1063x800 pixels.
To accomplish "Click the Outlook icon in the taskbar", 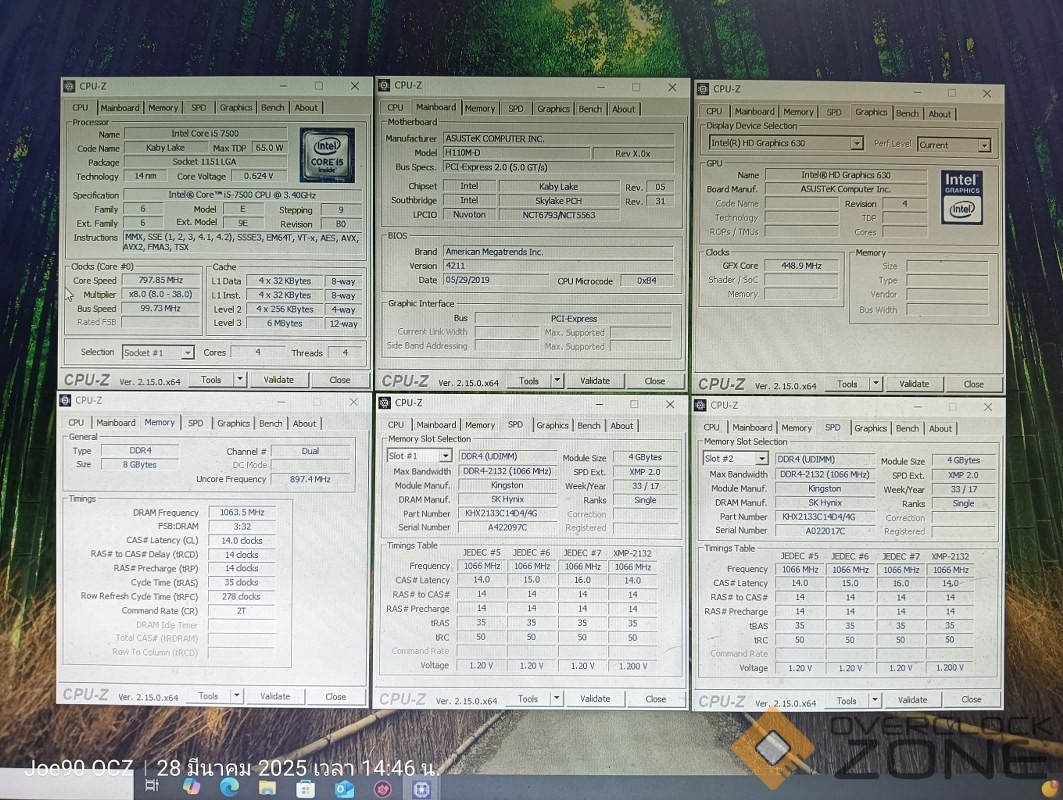I will [343, 788].
